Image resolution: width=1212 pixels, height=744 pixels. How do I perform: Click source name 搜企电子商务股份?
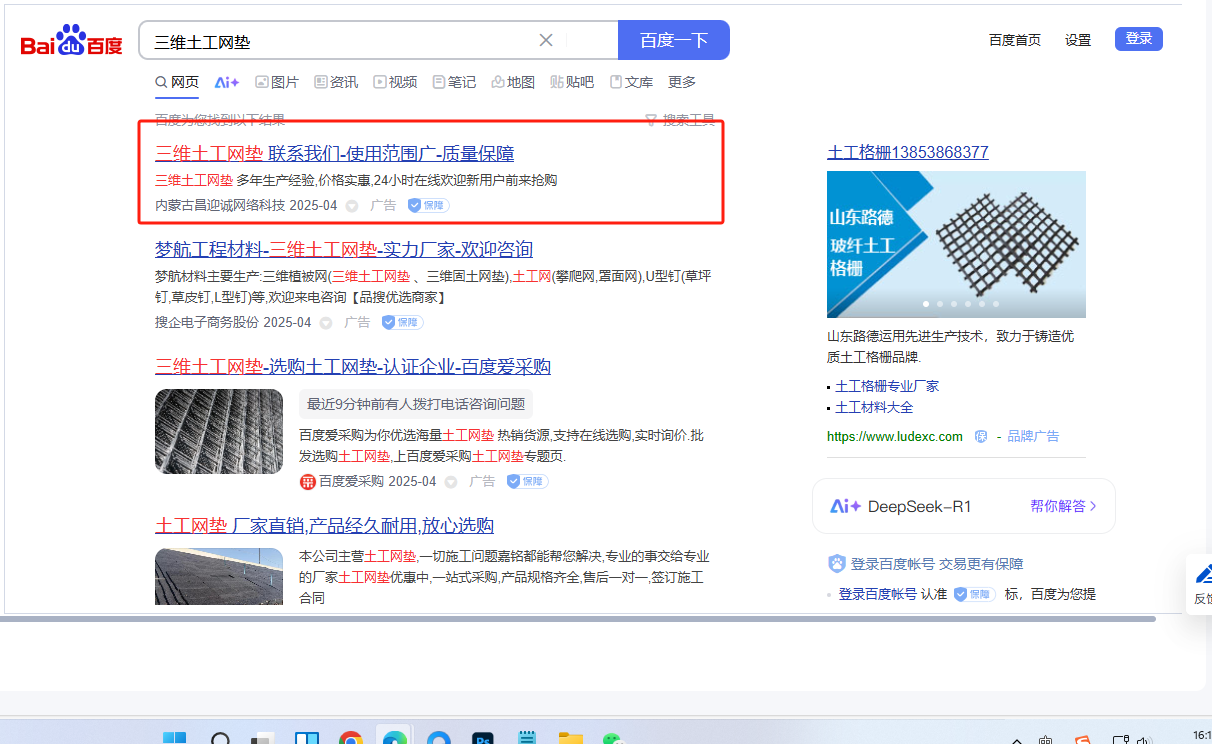point(207,322)
